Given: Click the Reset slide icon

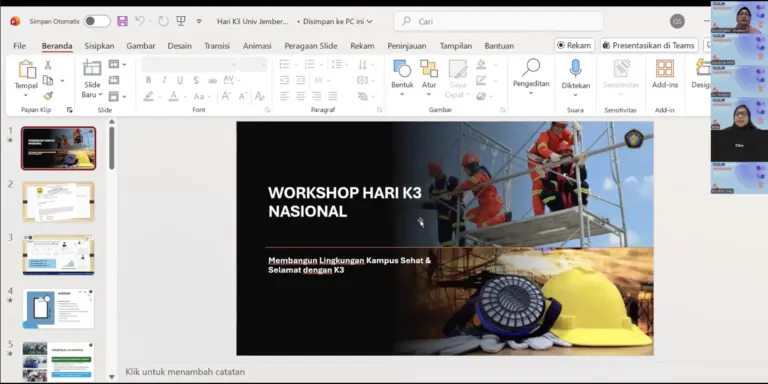Looking at the screenshot, I should [x=114, y=80].
